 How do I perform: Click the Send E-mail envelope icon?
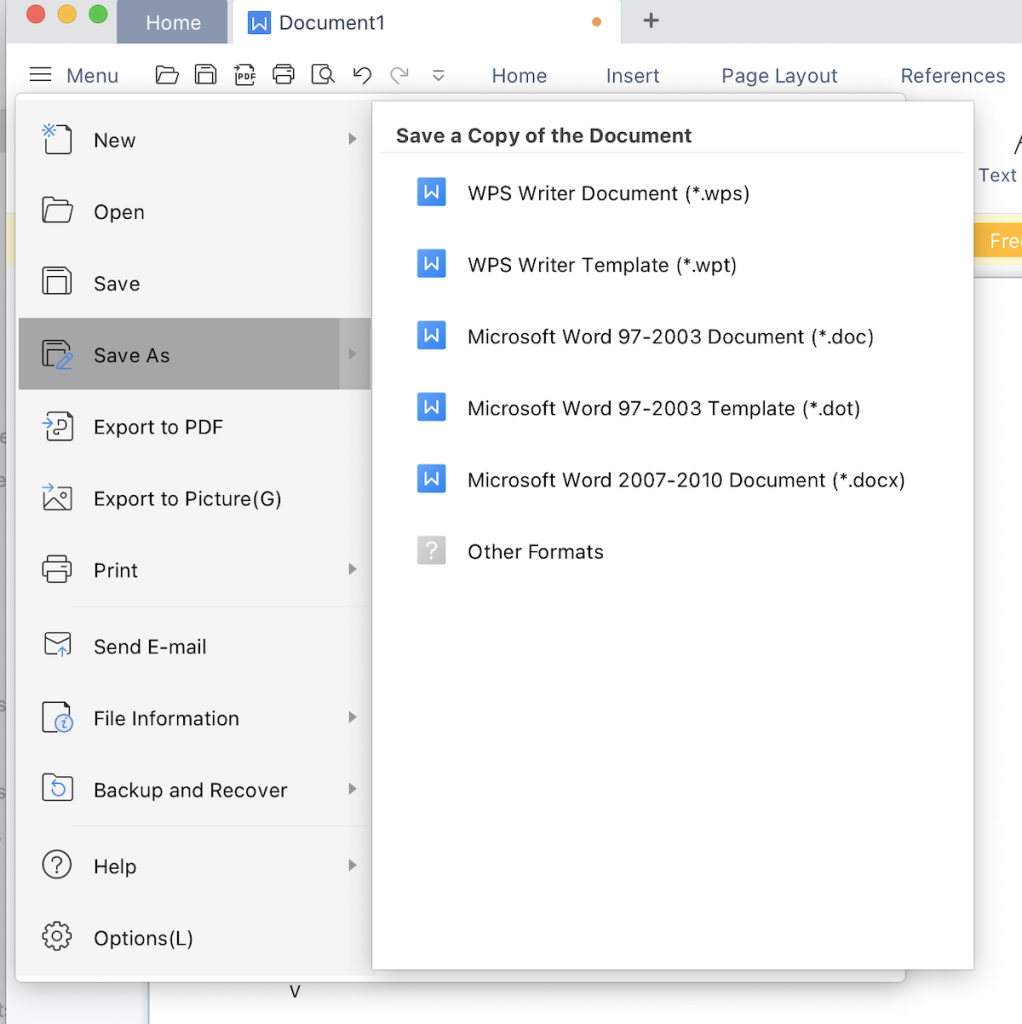pos(57,645)
